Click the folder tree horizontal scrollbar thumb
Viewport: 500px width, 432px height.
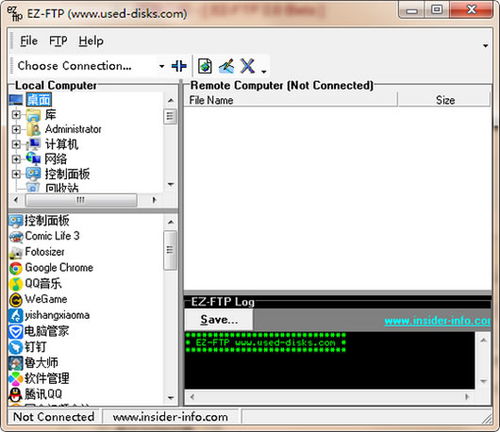[x=81, y=200]
